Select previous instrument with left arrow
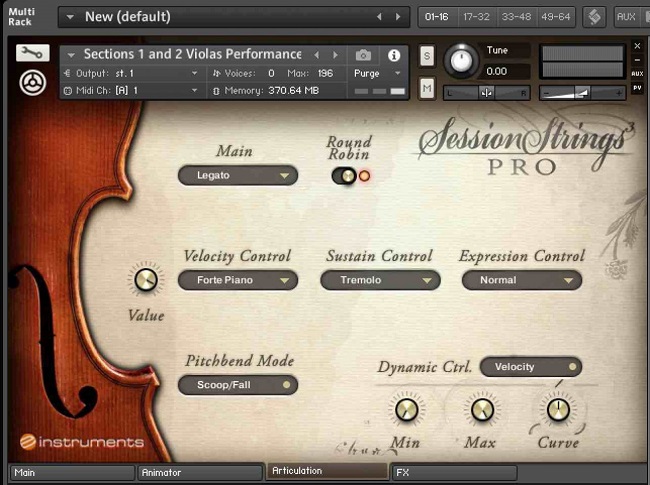This screenshot has height=485, width=650. (x=317, y=55)
